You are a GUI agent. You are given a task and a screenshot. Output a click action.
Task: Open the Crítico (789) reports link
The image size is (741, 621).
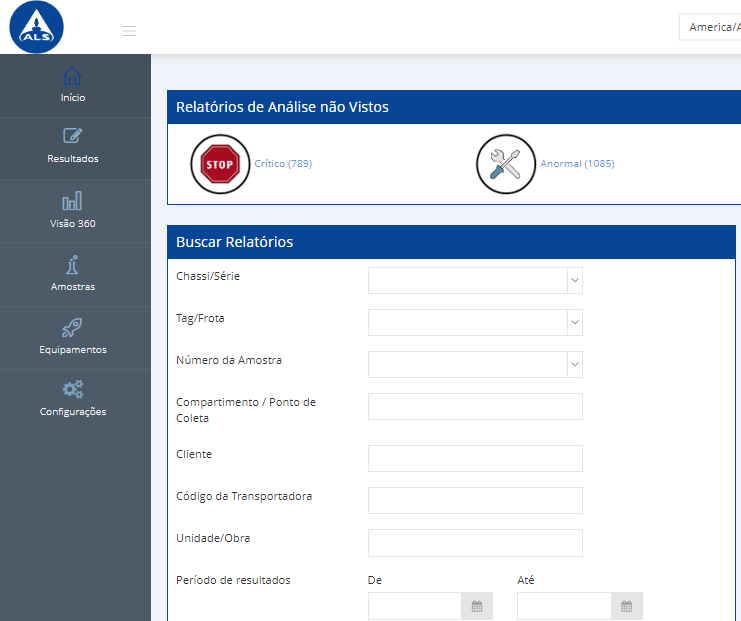[x=283, y=164]
